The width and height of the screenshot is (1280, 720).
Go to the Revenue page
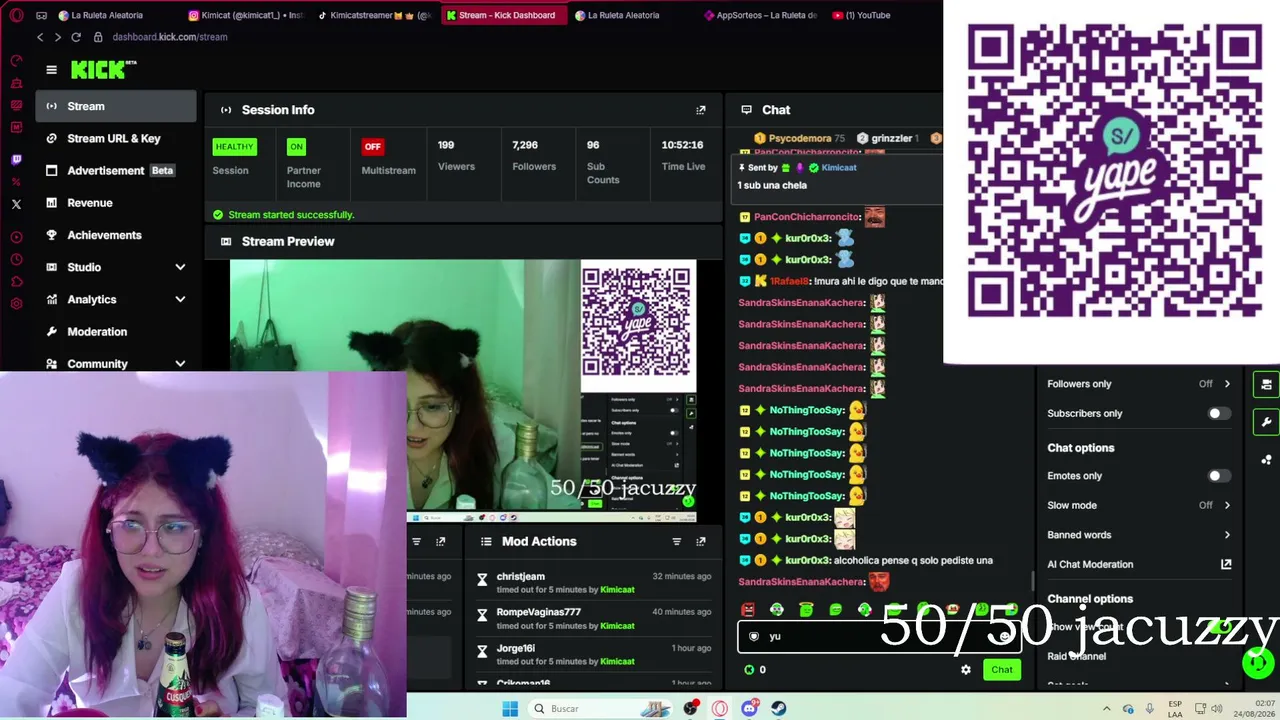[x=116, y=203]
